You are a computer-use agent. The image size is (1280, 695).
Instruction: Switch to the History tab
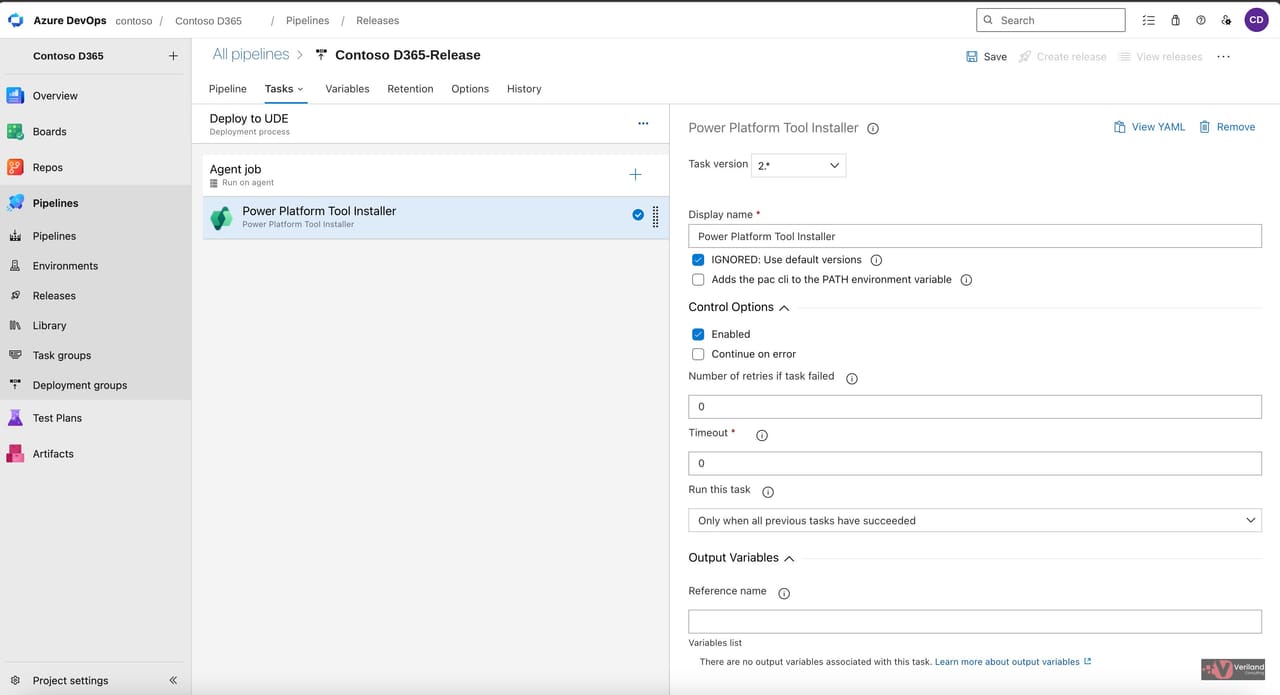tap(524, 89)
